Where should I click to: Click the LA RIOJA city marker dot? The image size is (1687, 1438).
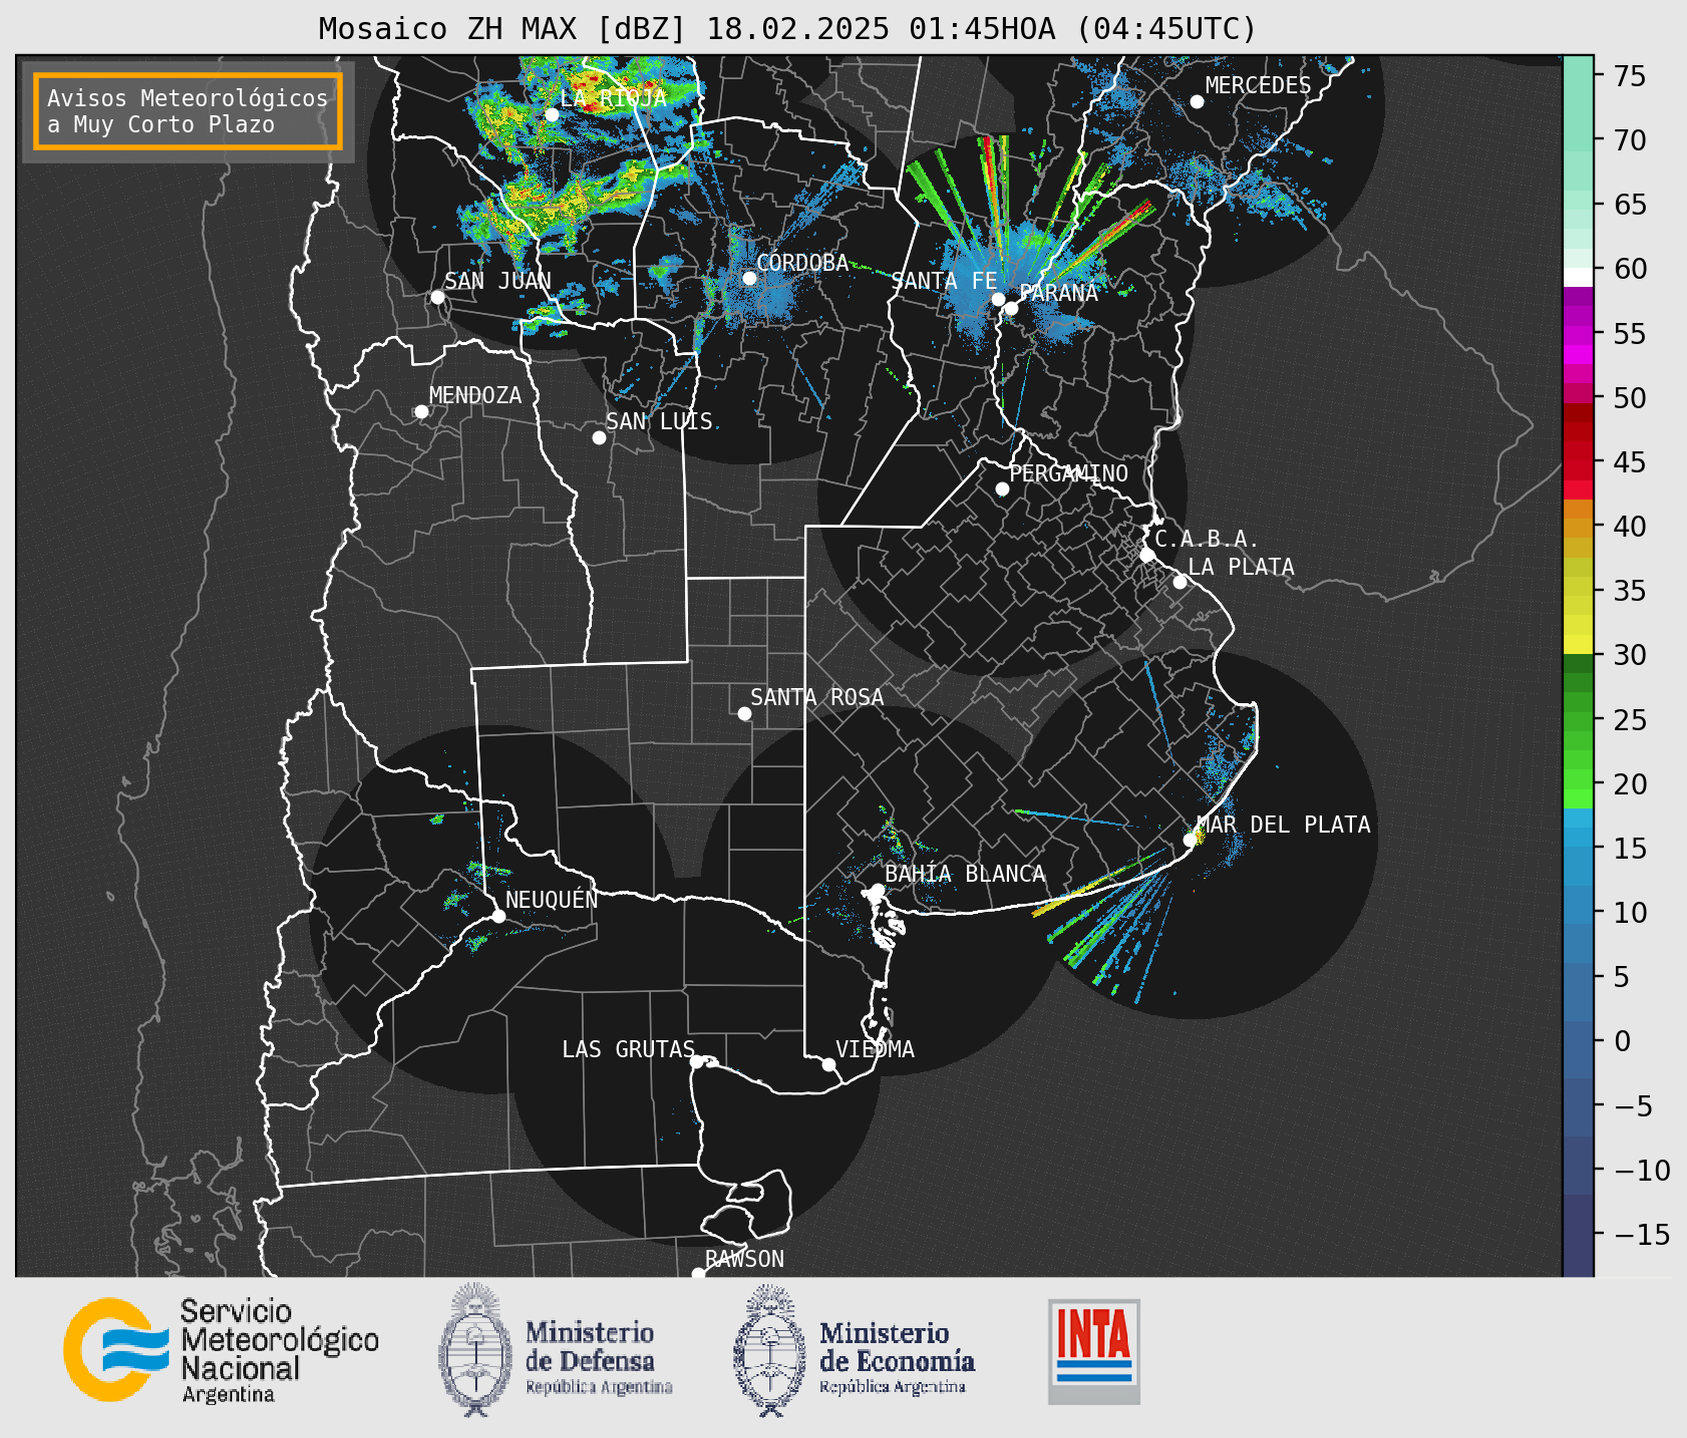click(552, 115)
